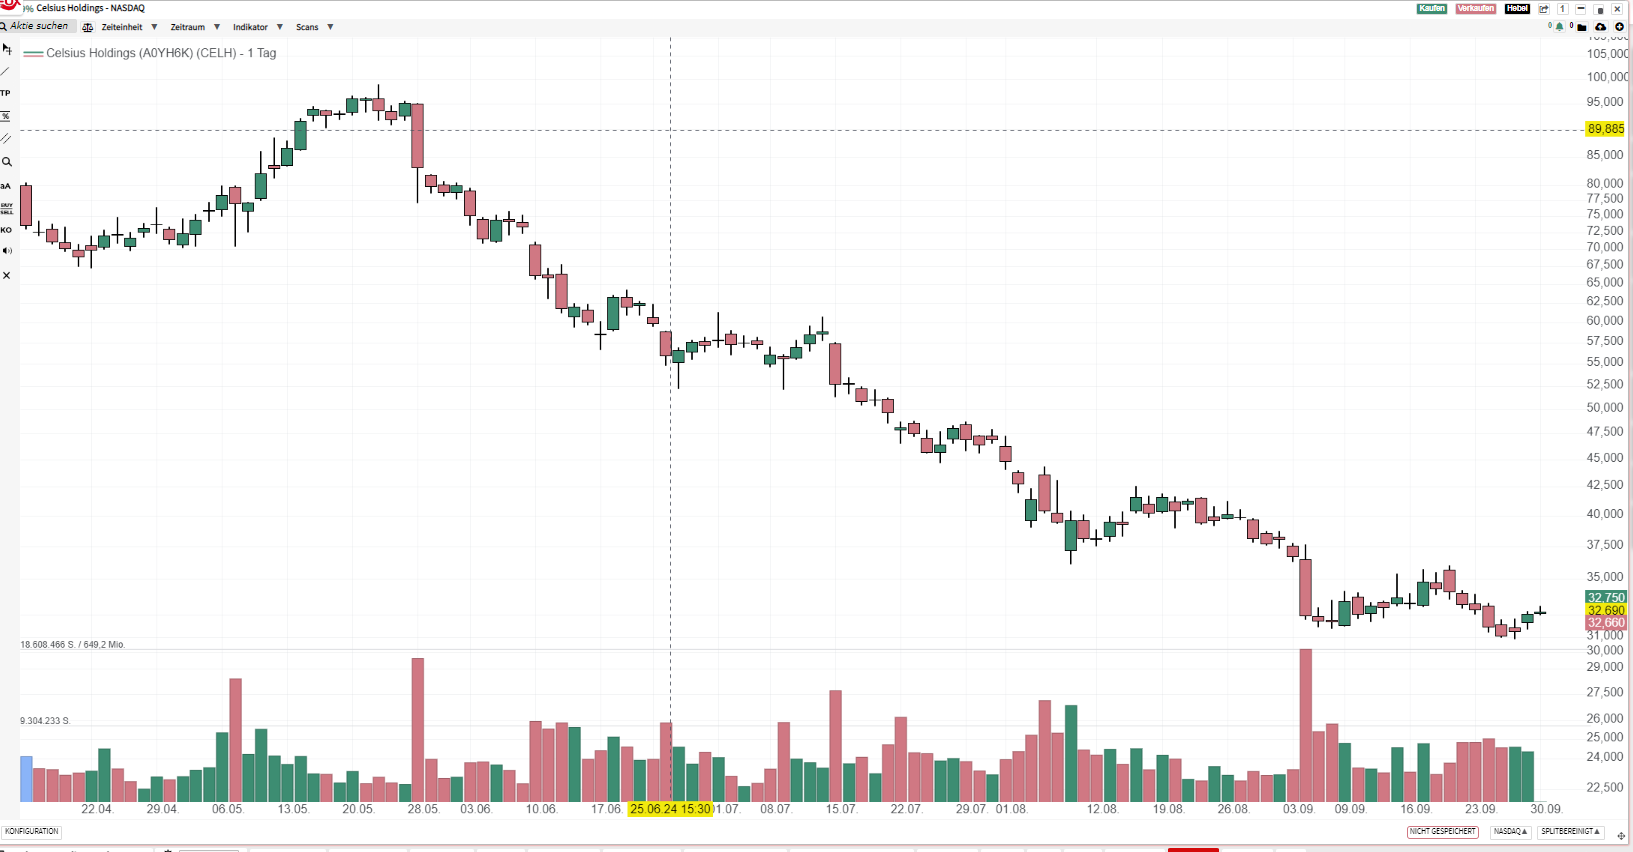Image resolution: width=1633 pixels, height=852 pixels.
Task: Select the trend line drawing tool
Action: (x=6, y=71)
